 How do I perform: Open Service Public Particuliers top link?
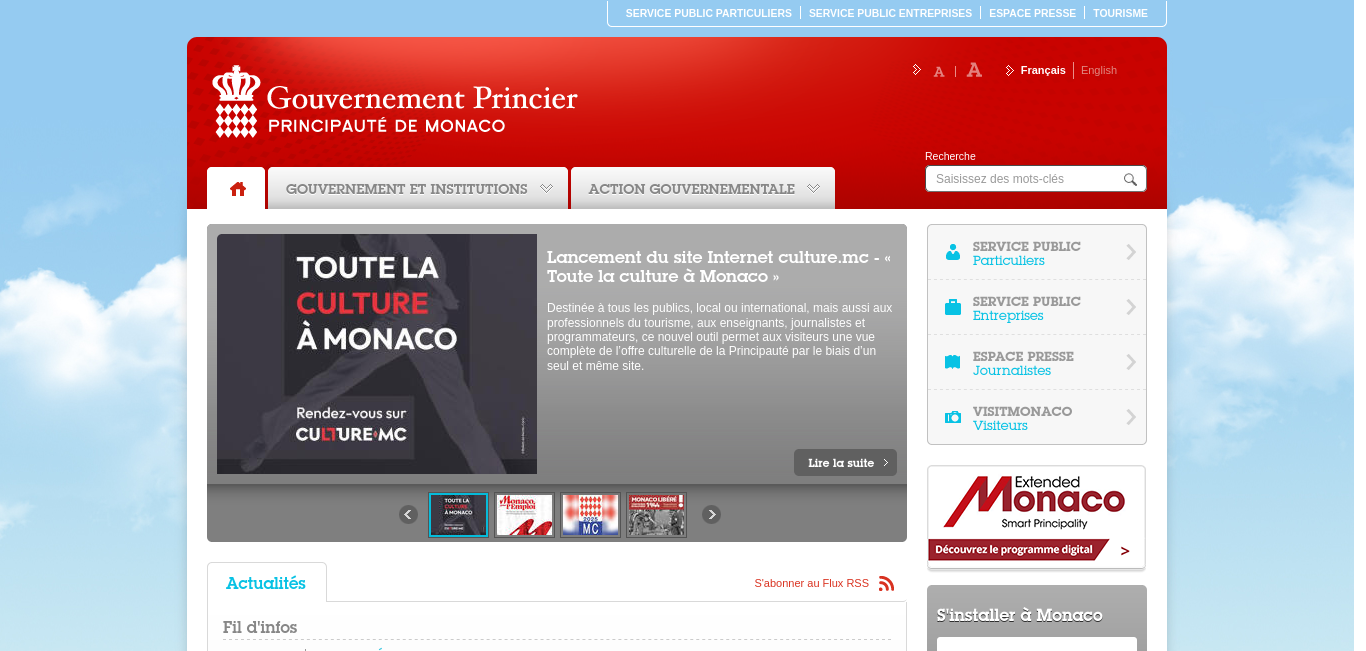click(x=708, y=13)
